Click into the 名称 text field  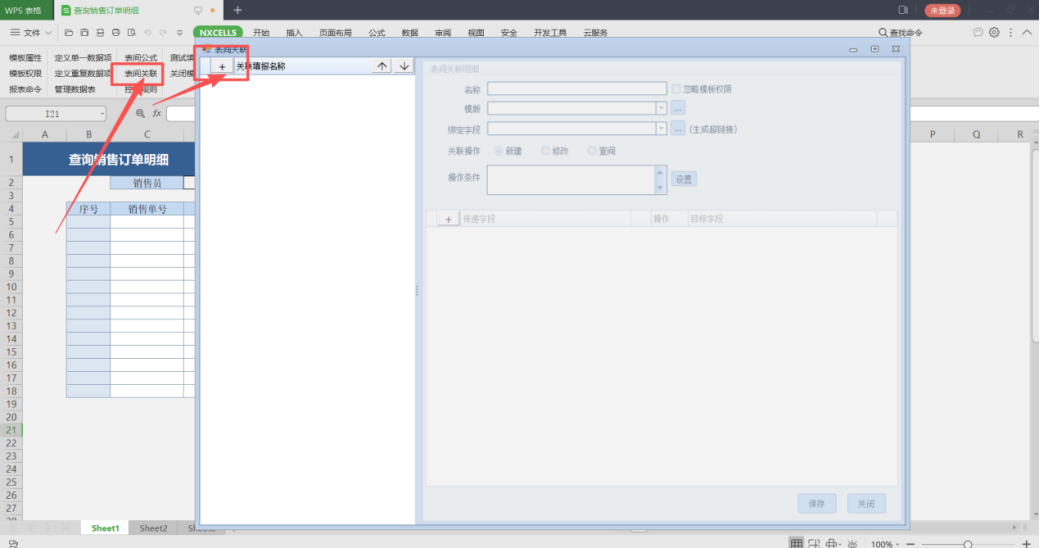pos(576,89)
